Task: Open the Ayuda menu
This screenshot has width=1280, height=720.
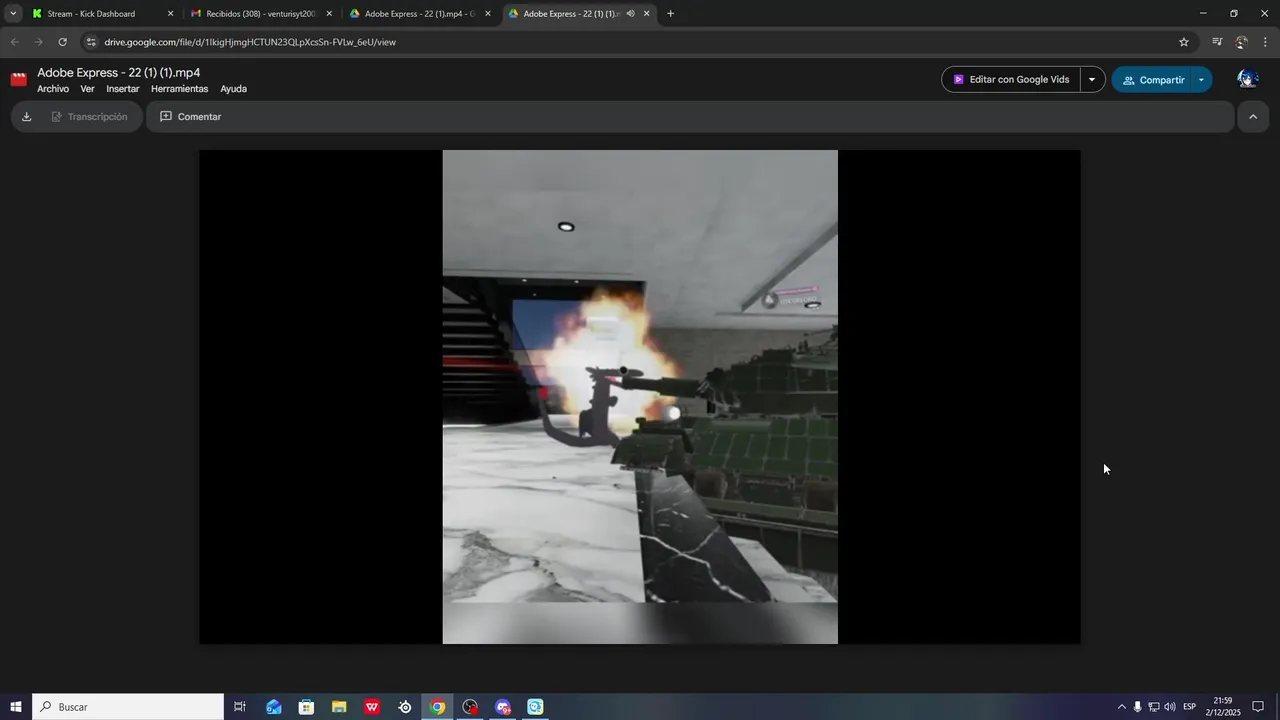Action: (233, 89)
